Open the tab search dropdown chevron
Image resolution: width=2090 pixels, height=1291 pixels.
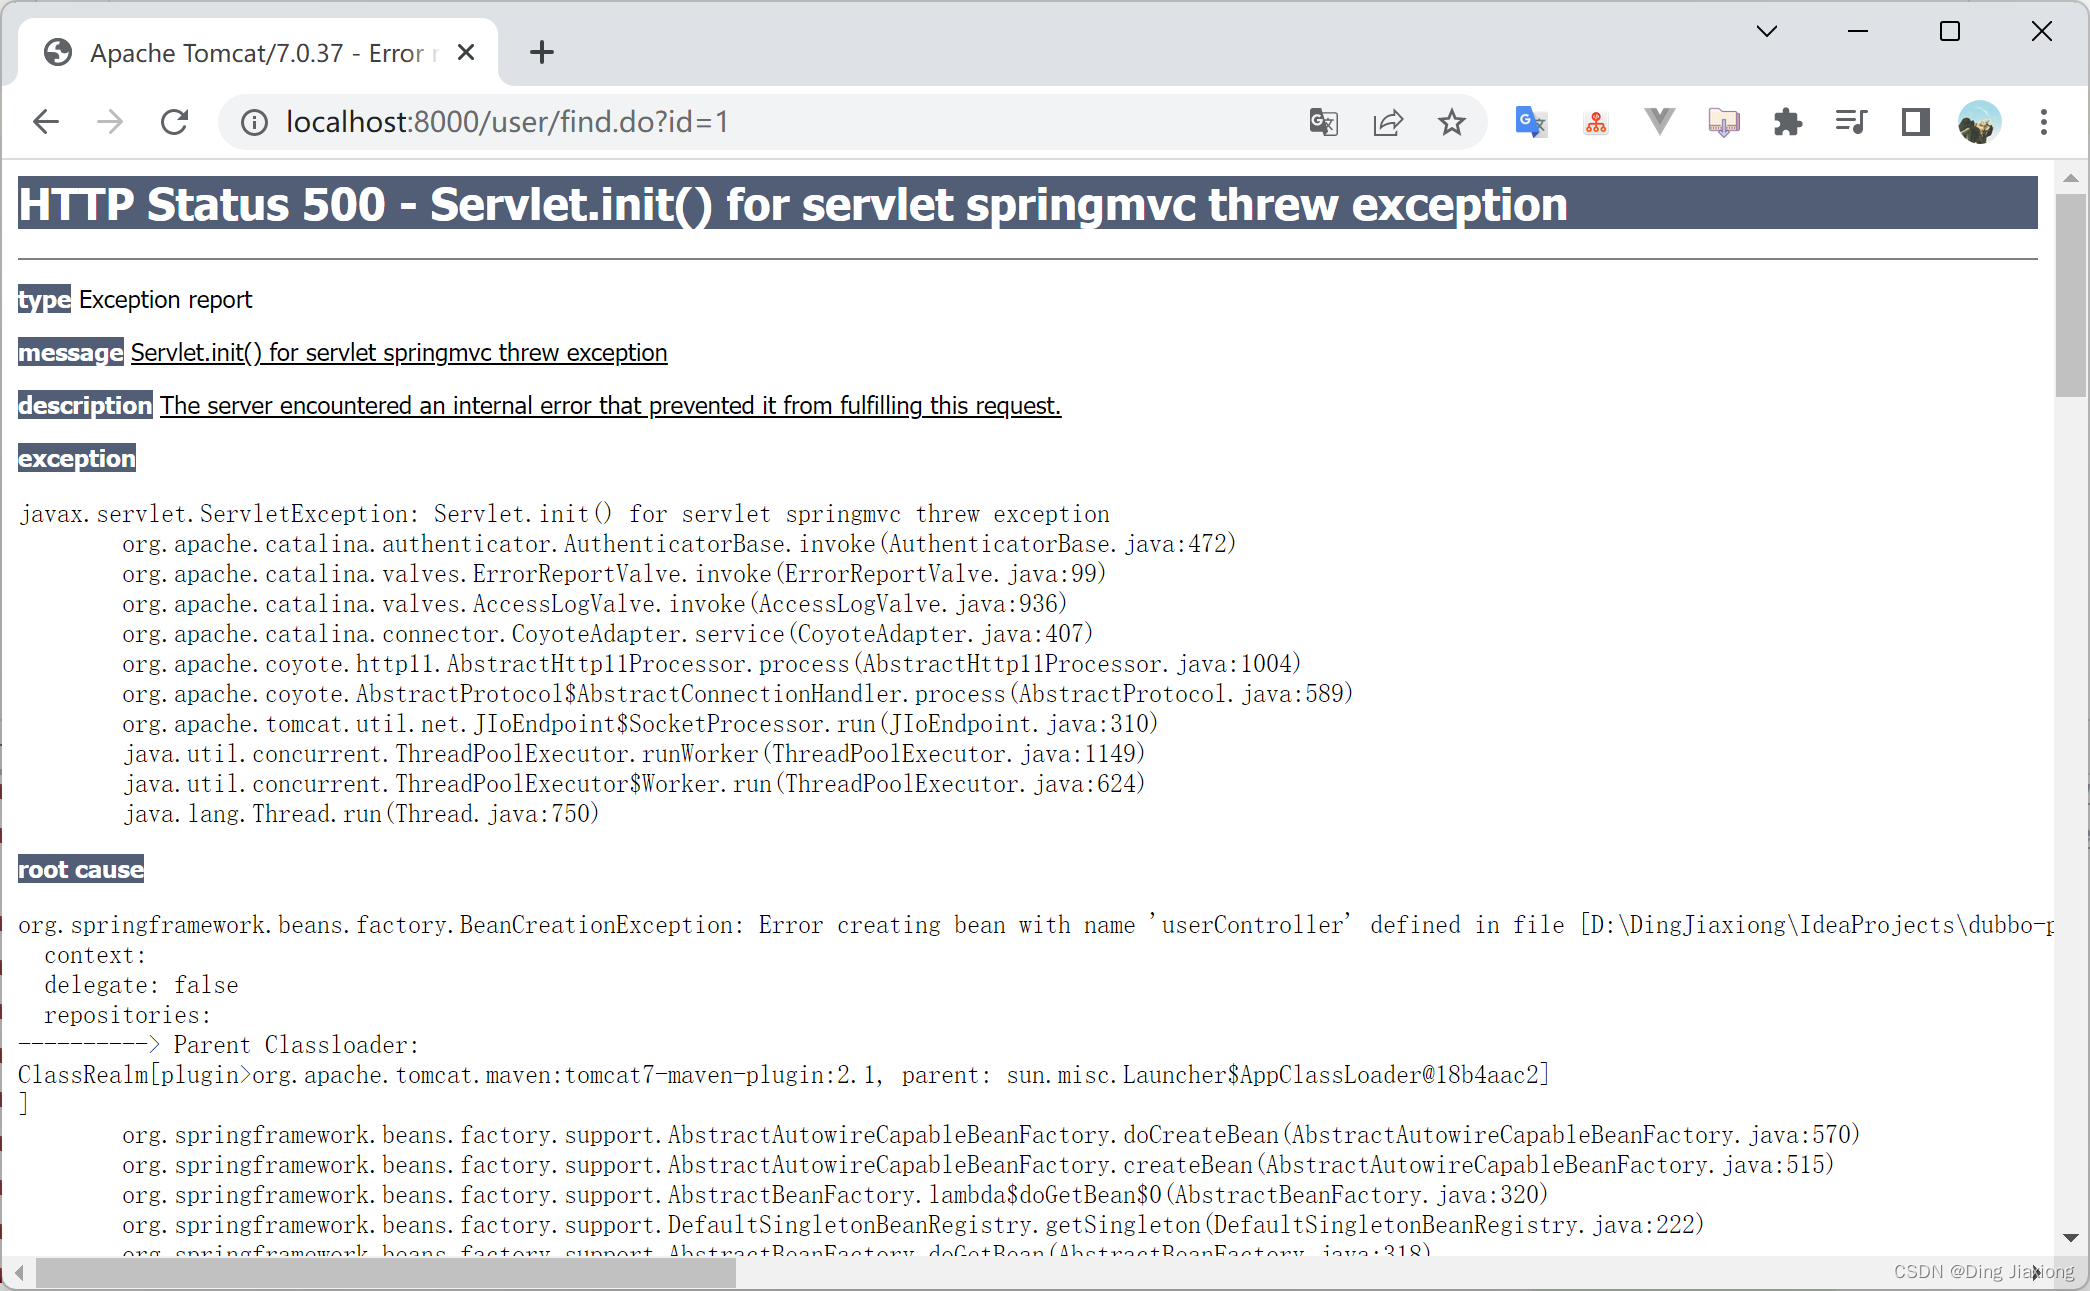pyautogui.click(x=1767, y=32)
